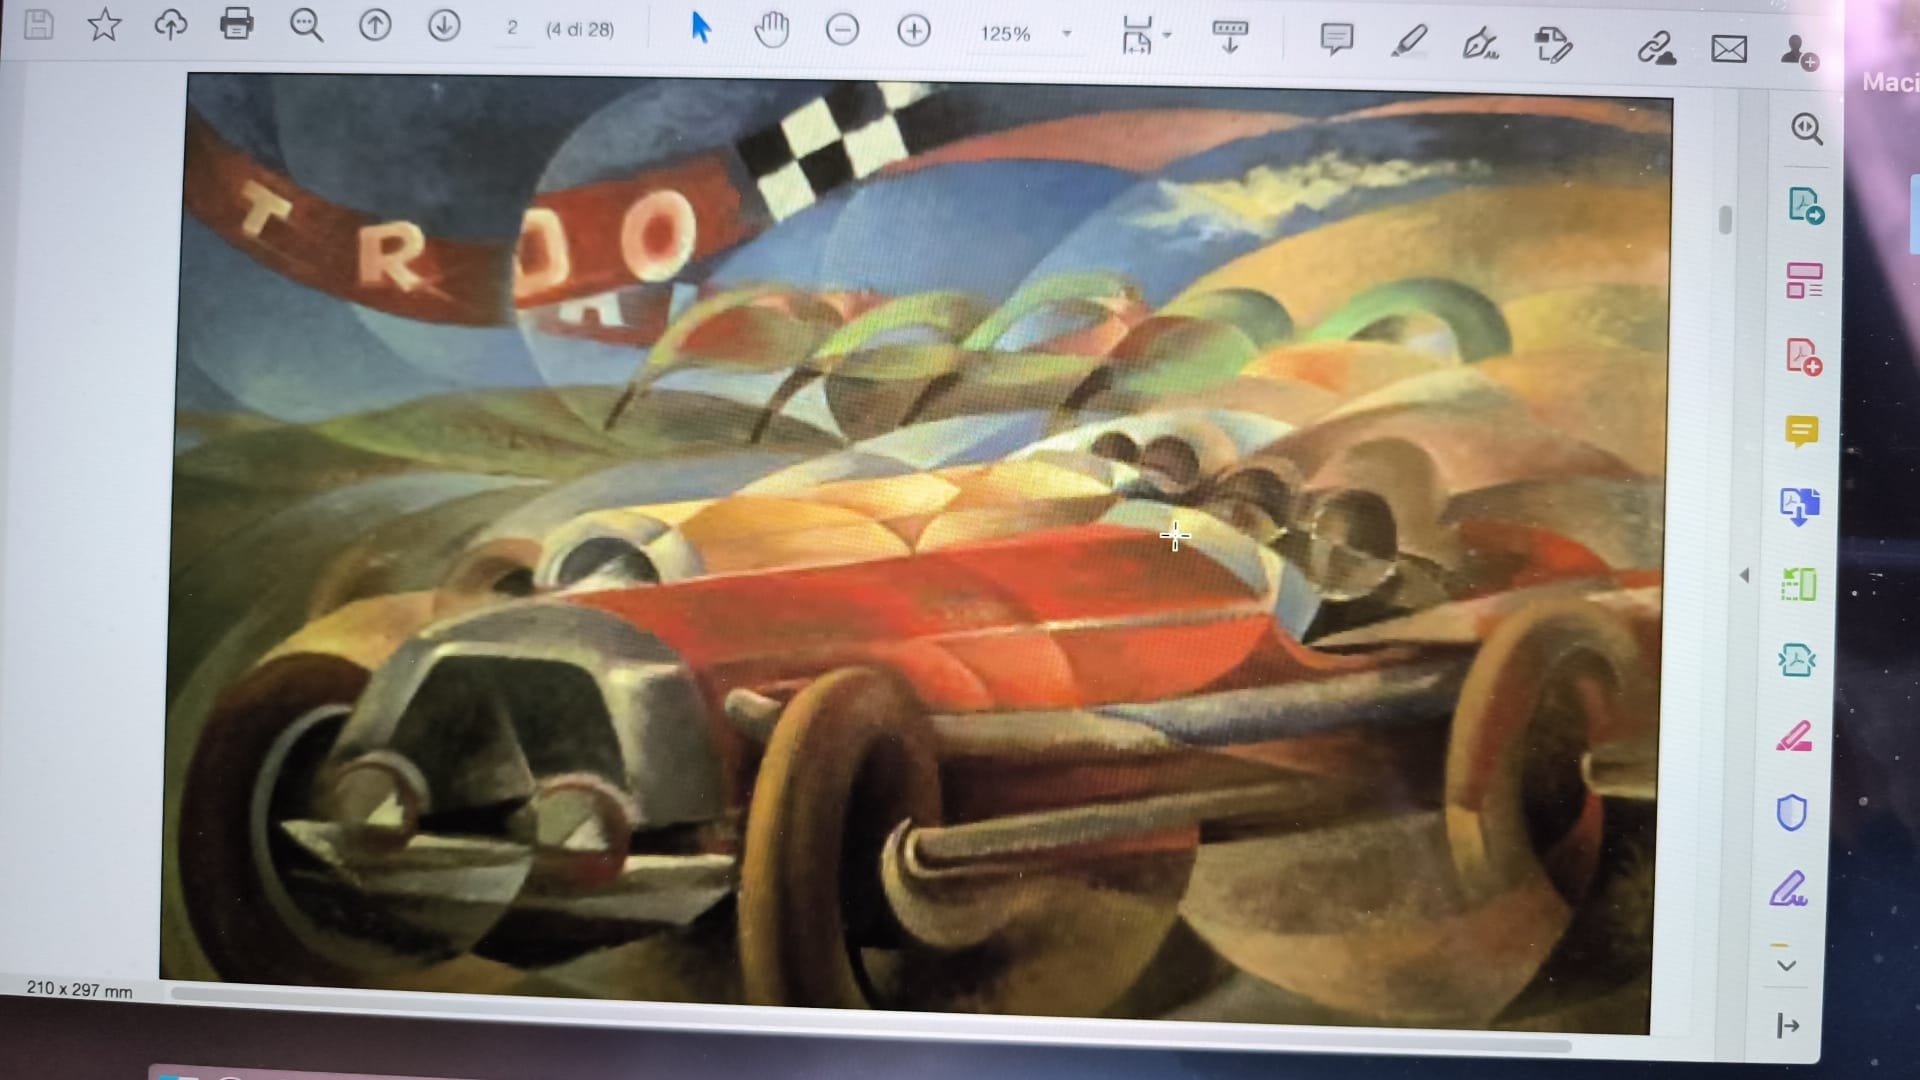This screenshot has height=1080, width=1920.
Task: Click the racing car painting image
Action: click(x=915, y=555)
